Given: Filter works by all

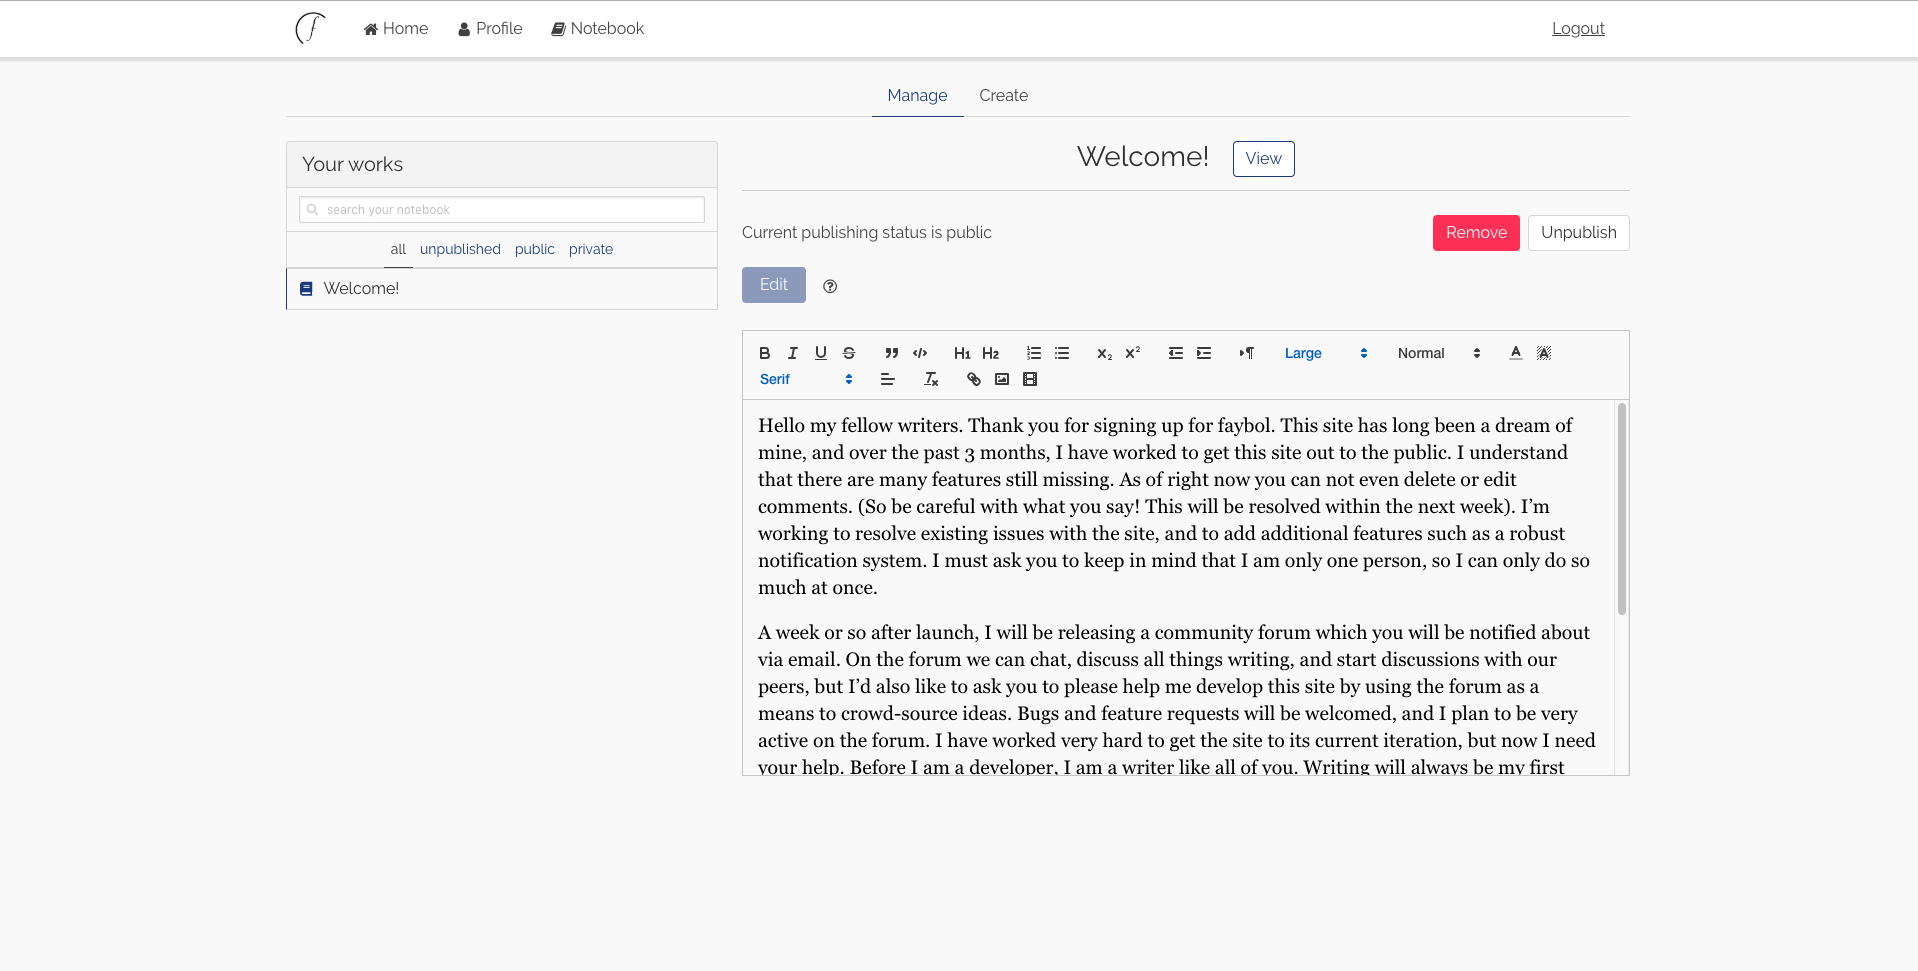Looking at the screenshot, I should point(398,249).
